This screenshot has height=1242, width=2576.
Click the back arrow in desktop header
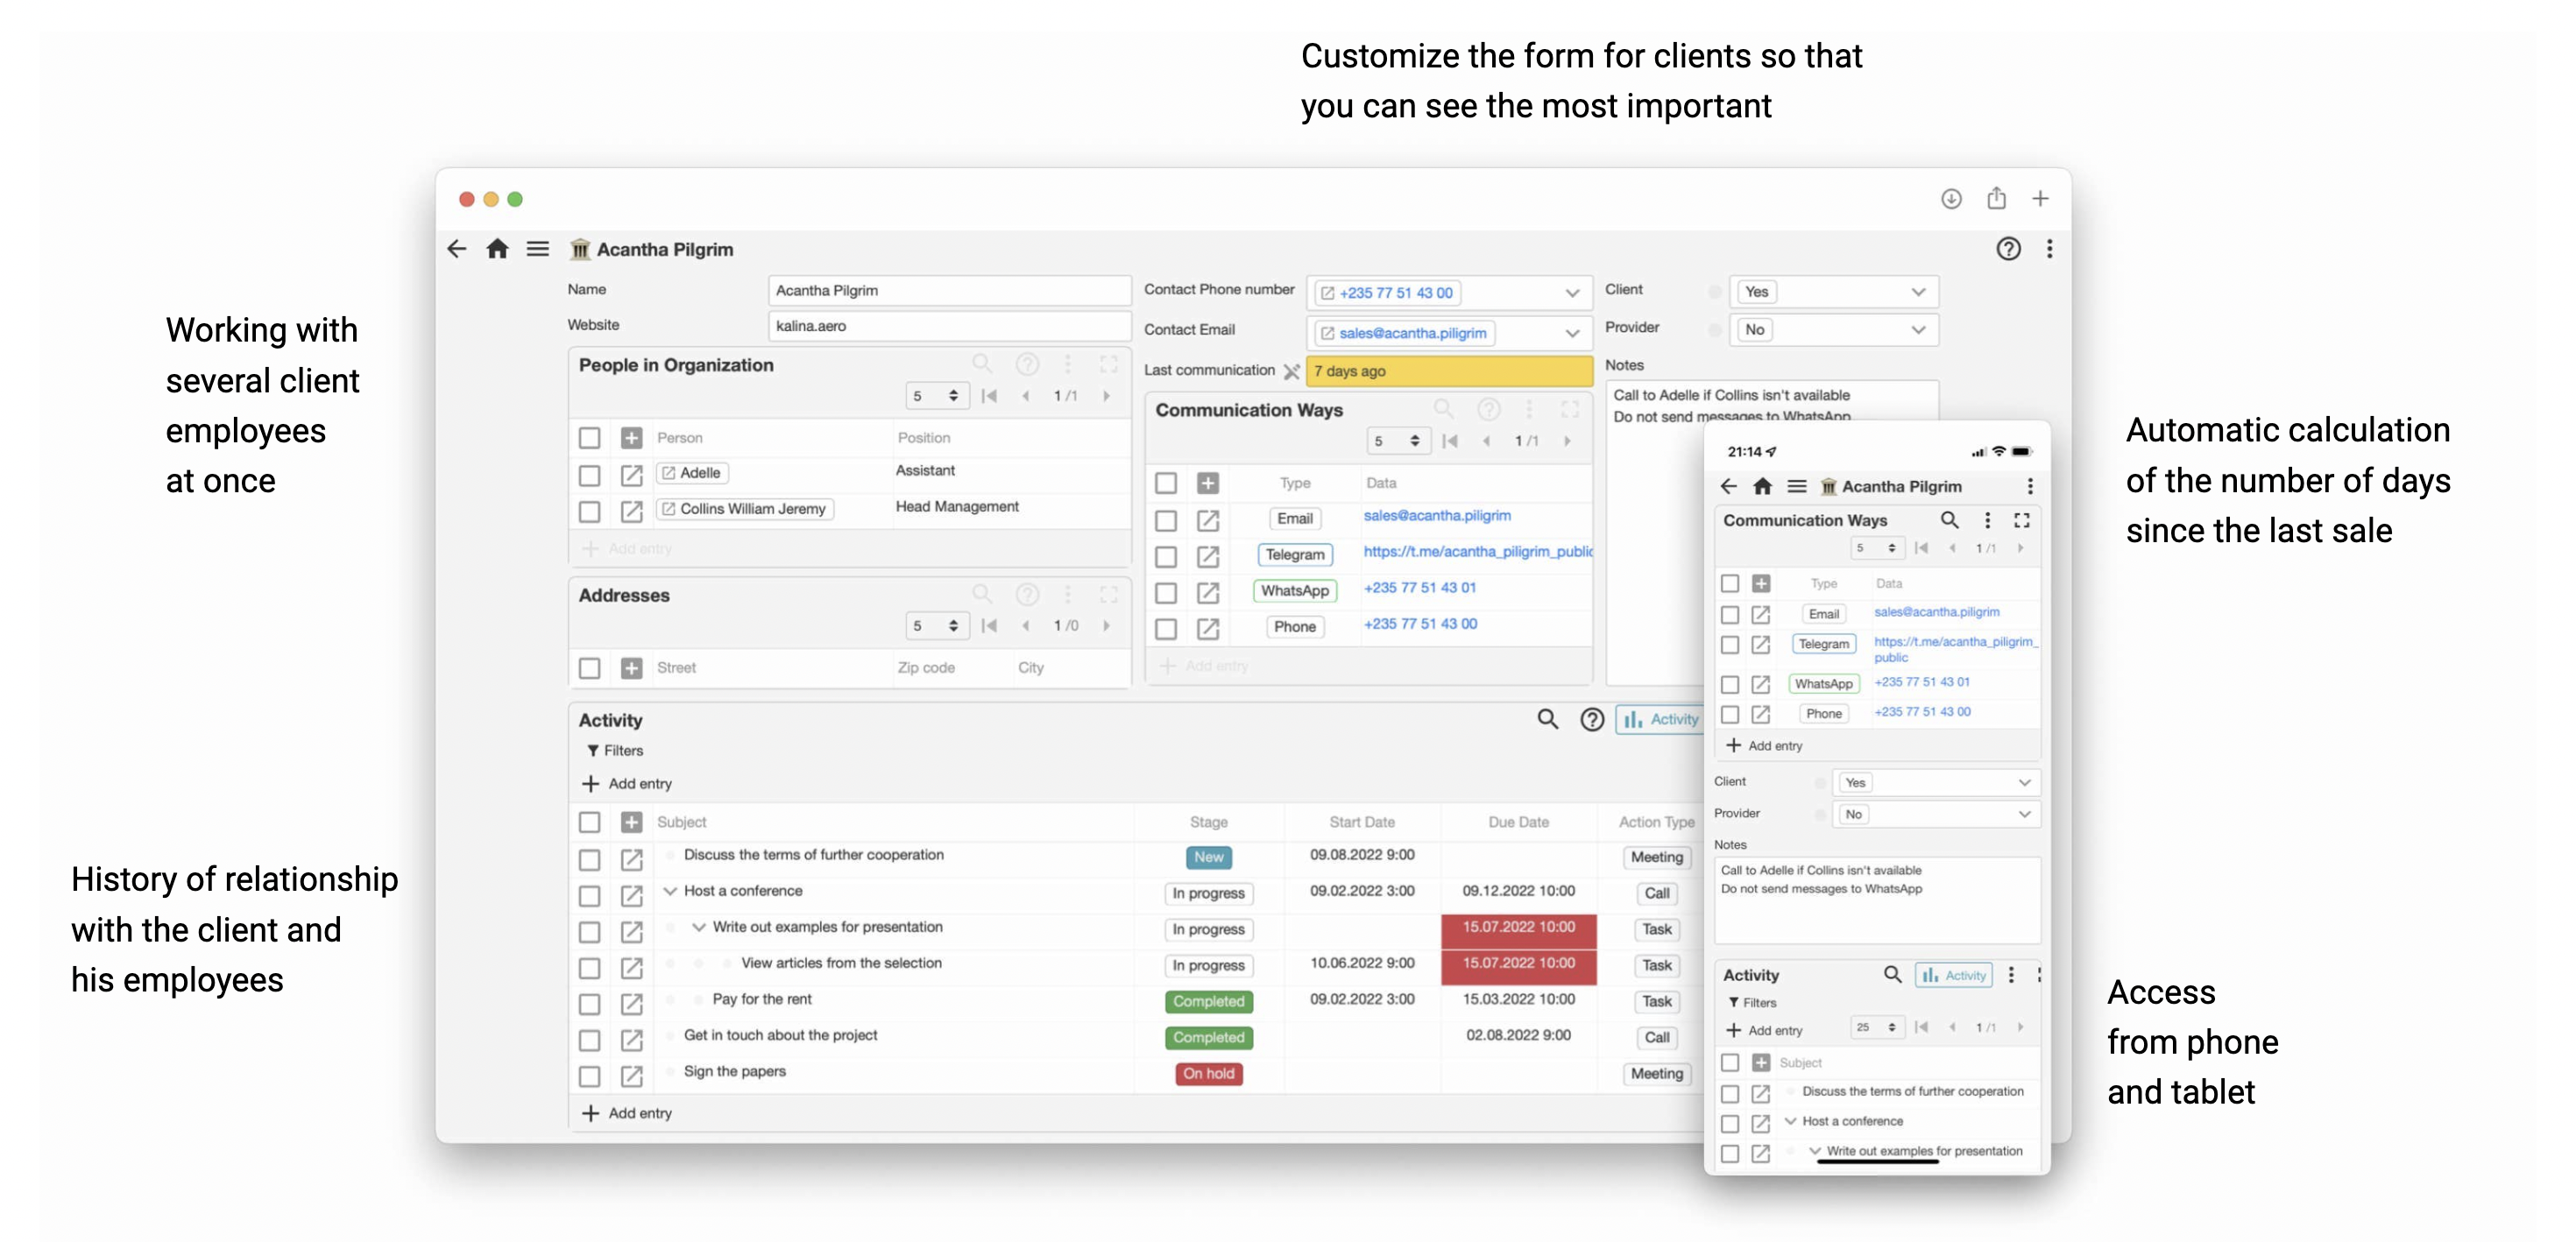(x=457, y=249)
